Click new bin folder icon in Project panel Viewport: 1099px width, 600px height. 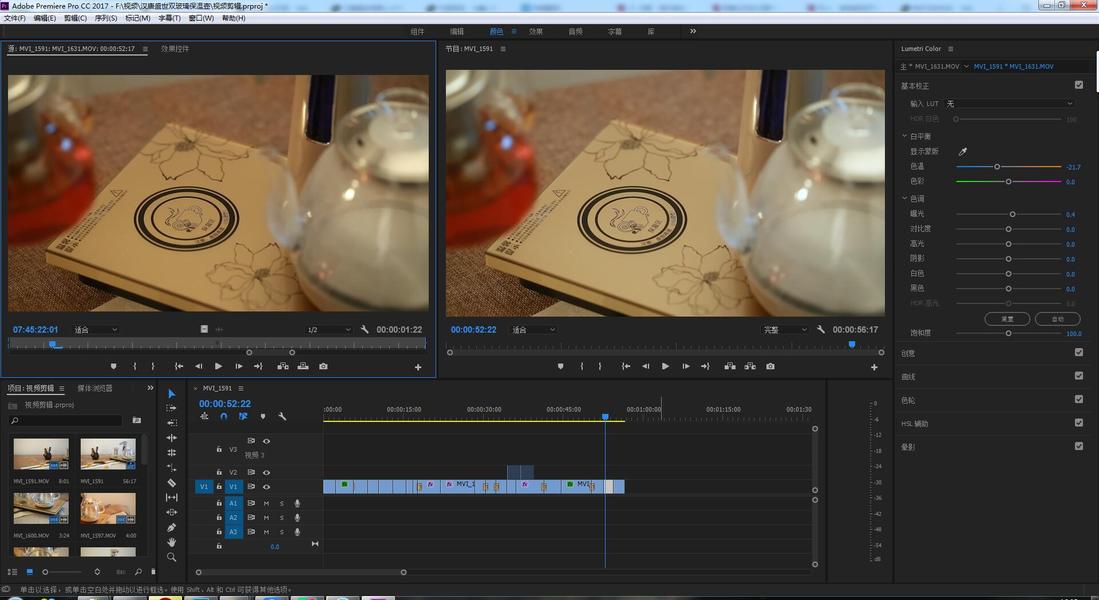[137, 420]
